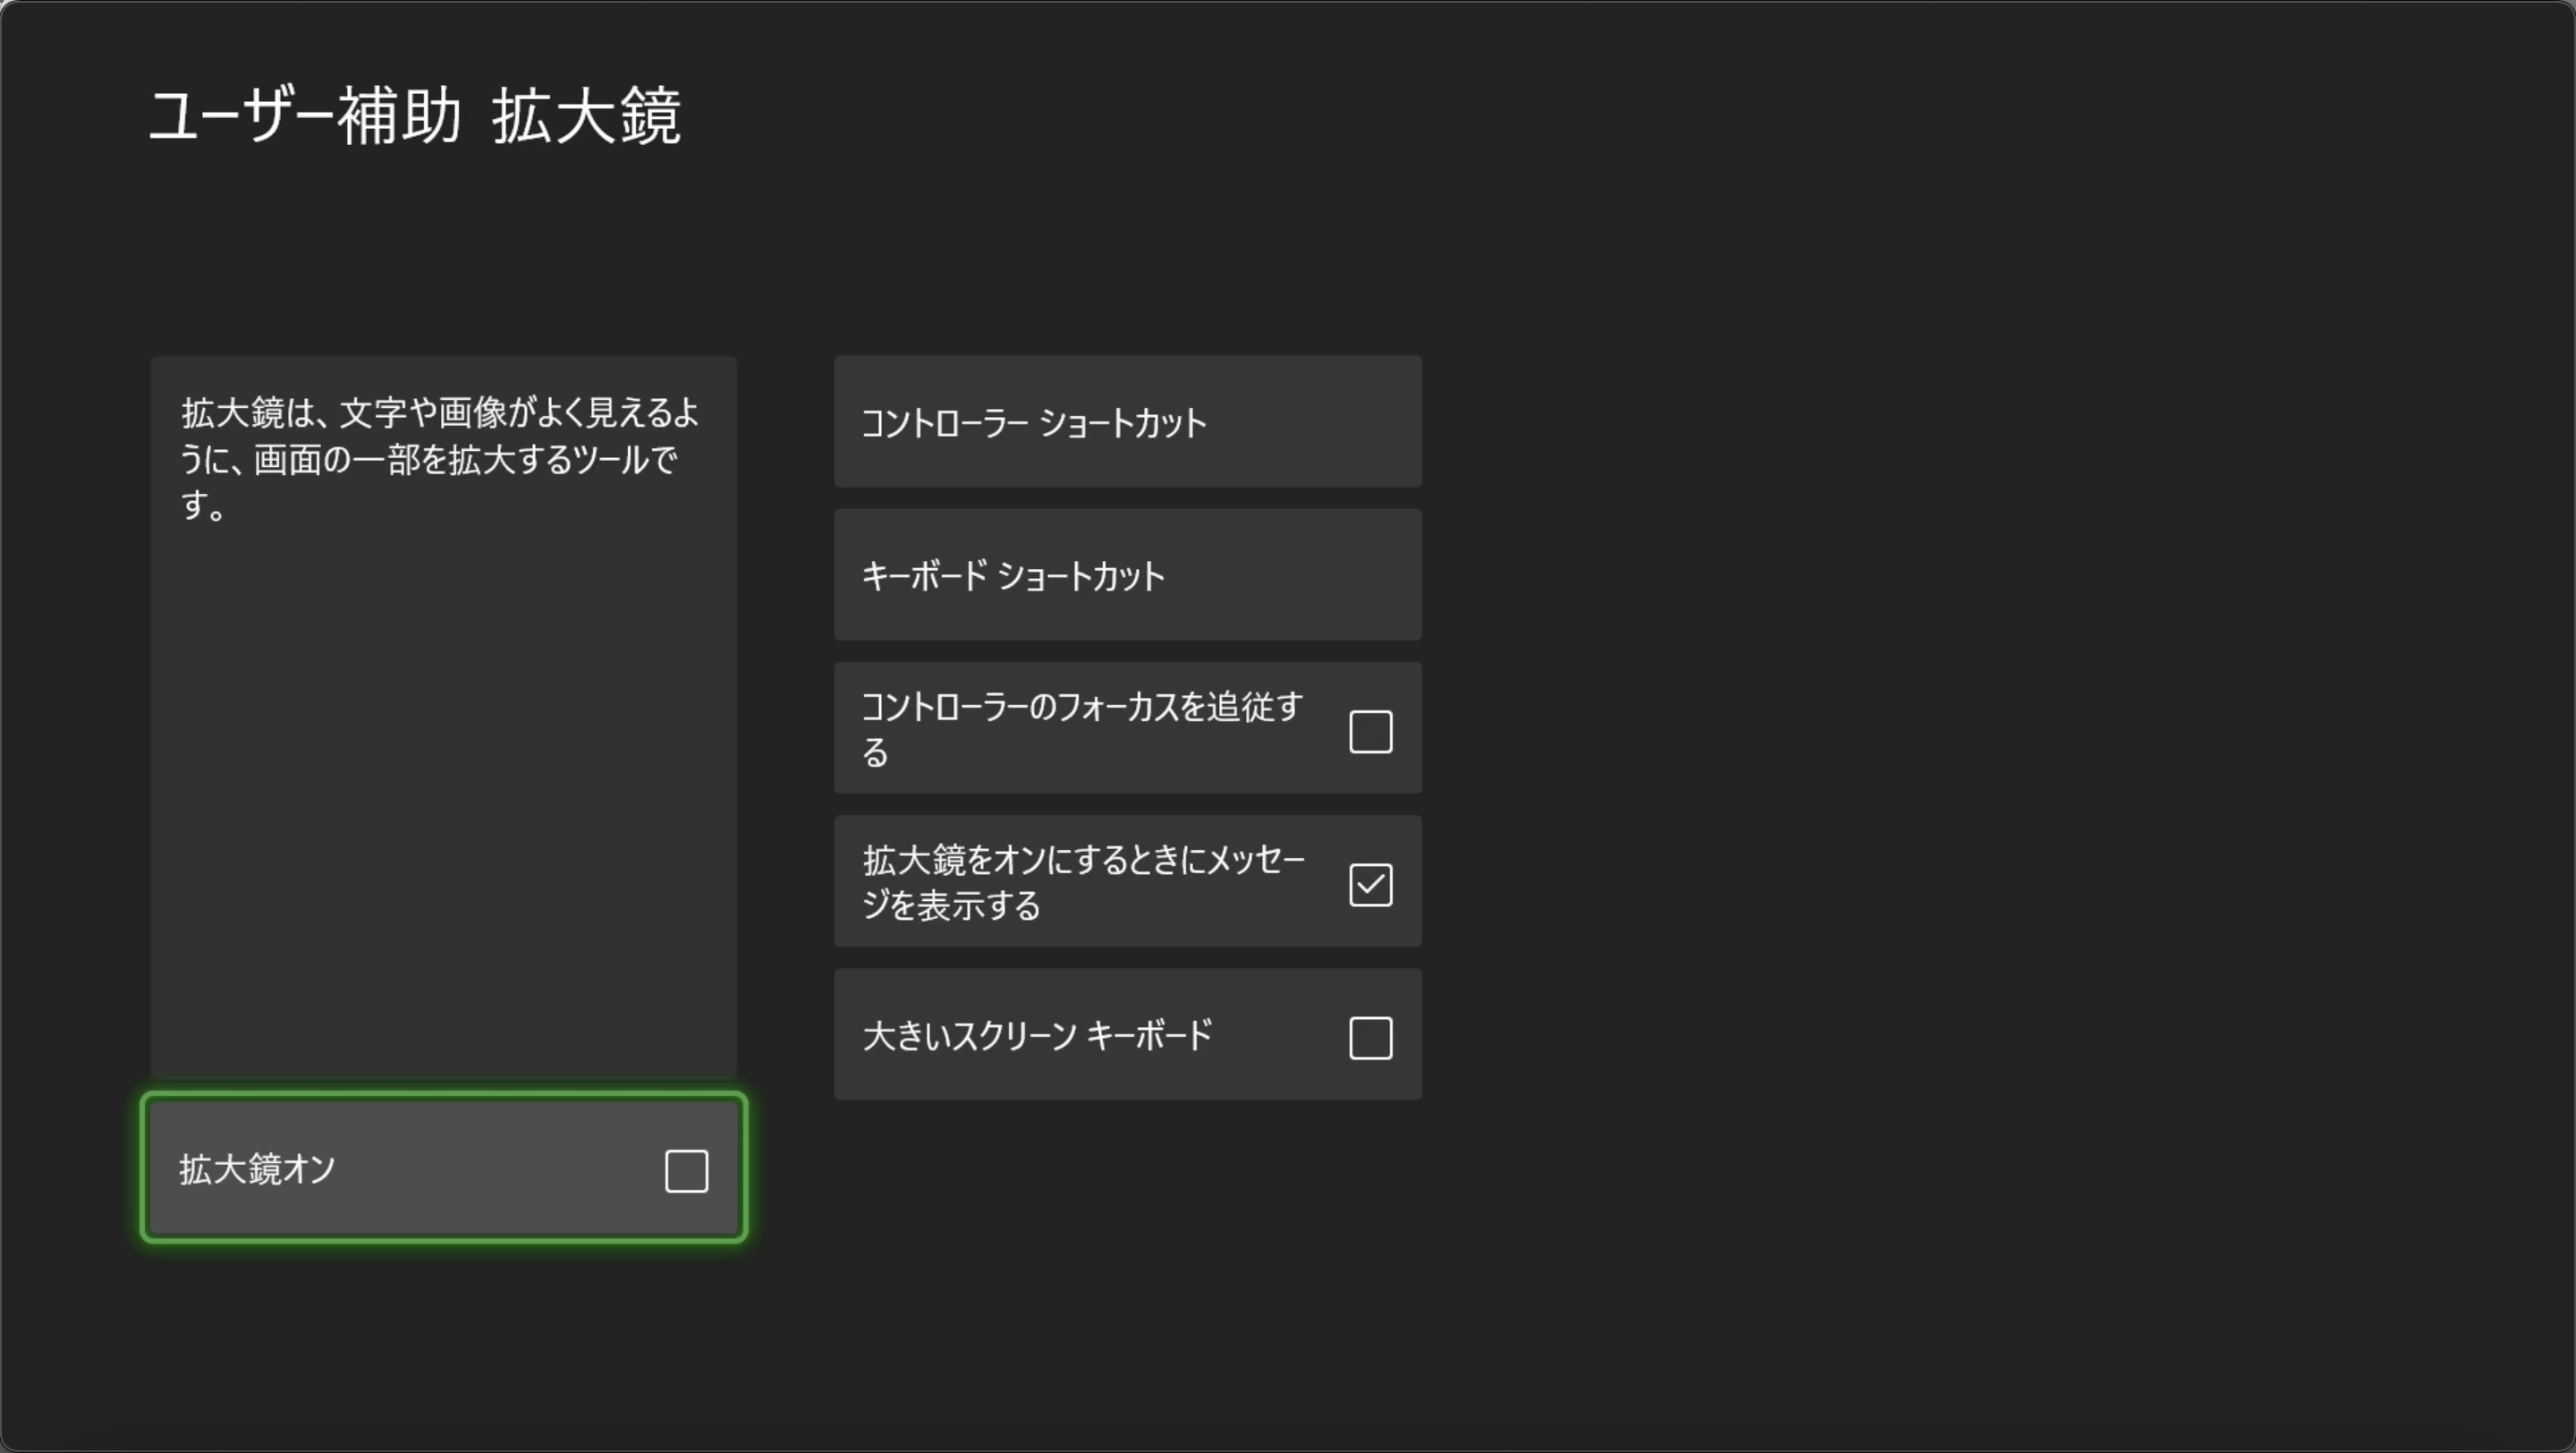
Task: Turn on 拡大鏡オン checkbox
Action: 686,1171
